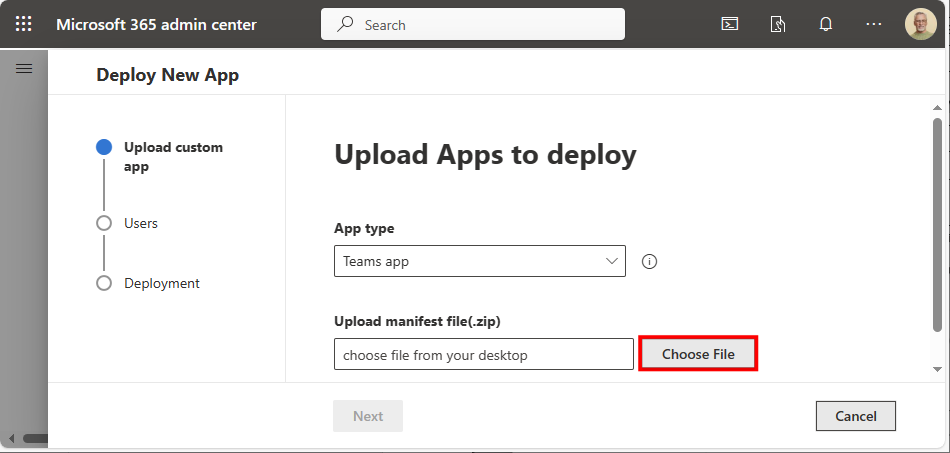This screenshot has height=453, width=950.
Task: Click the Deploy New App heading
Action: click(167, 75)
